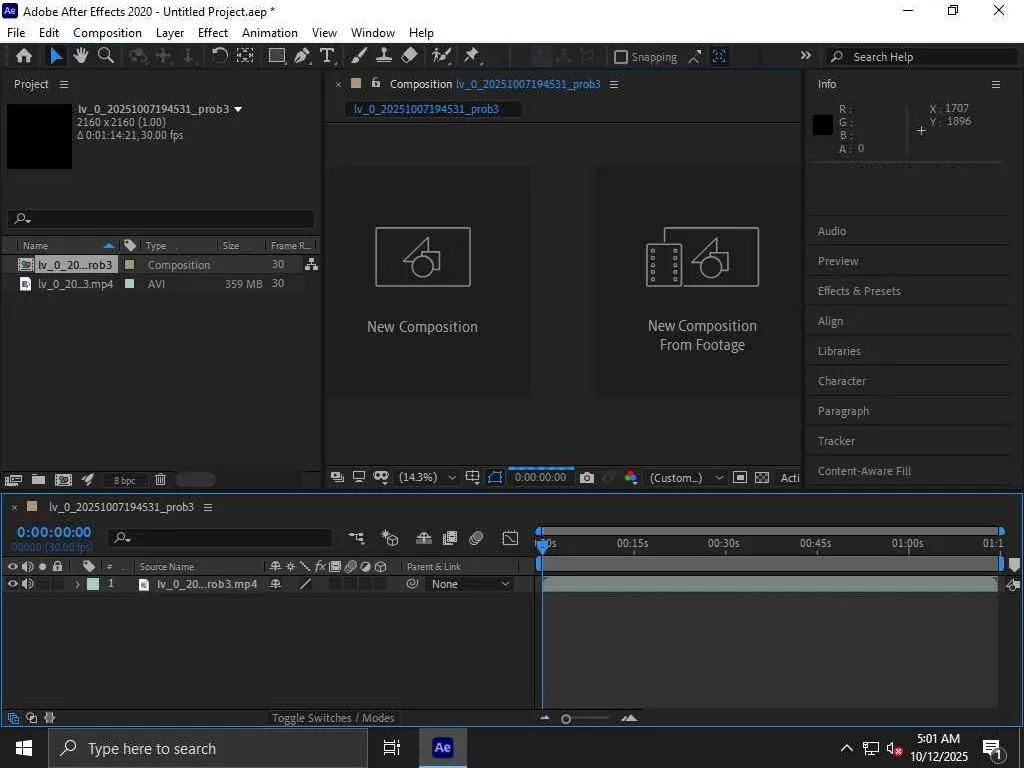Expand layer 1 properties with the twirl arrow
The height and width of the screenshot is (768, 1024).
pos(77,584)
